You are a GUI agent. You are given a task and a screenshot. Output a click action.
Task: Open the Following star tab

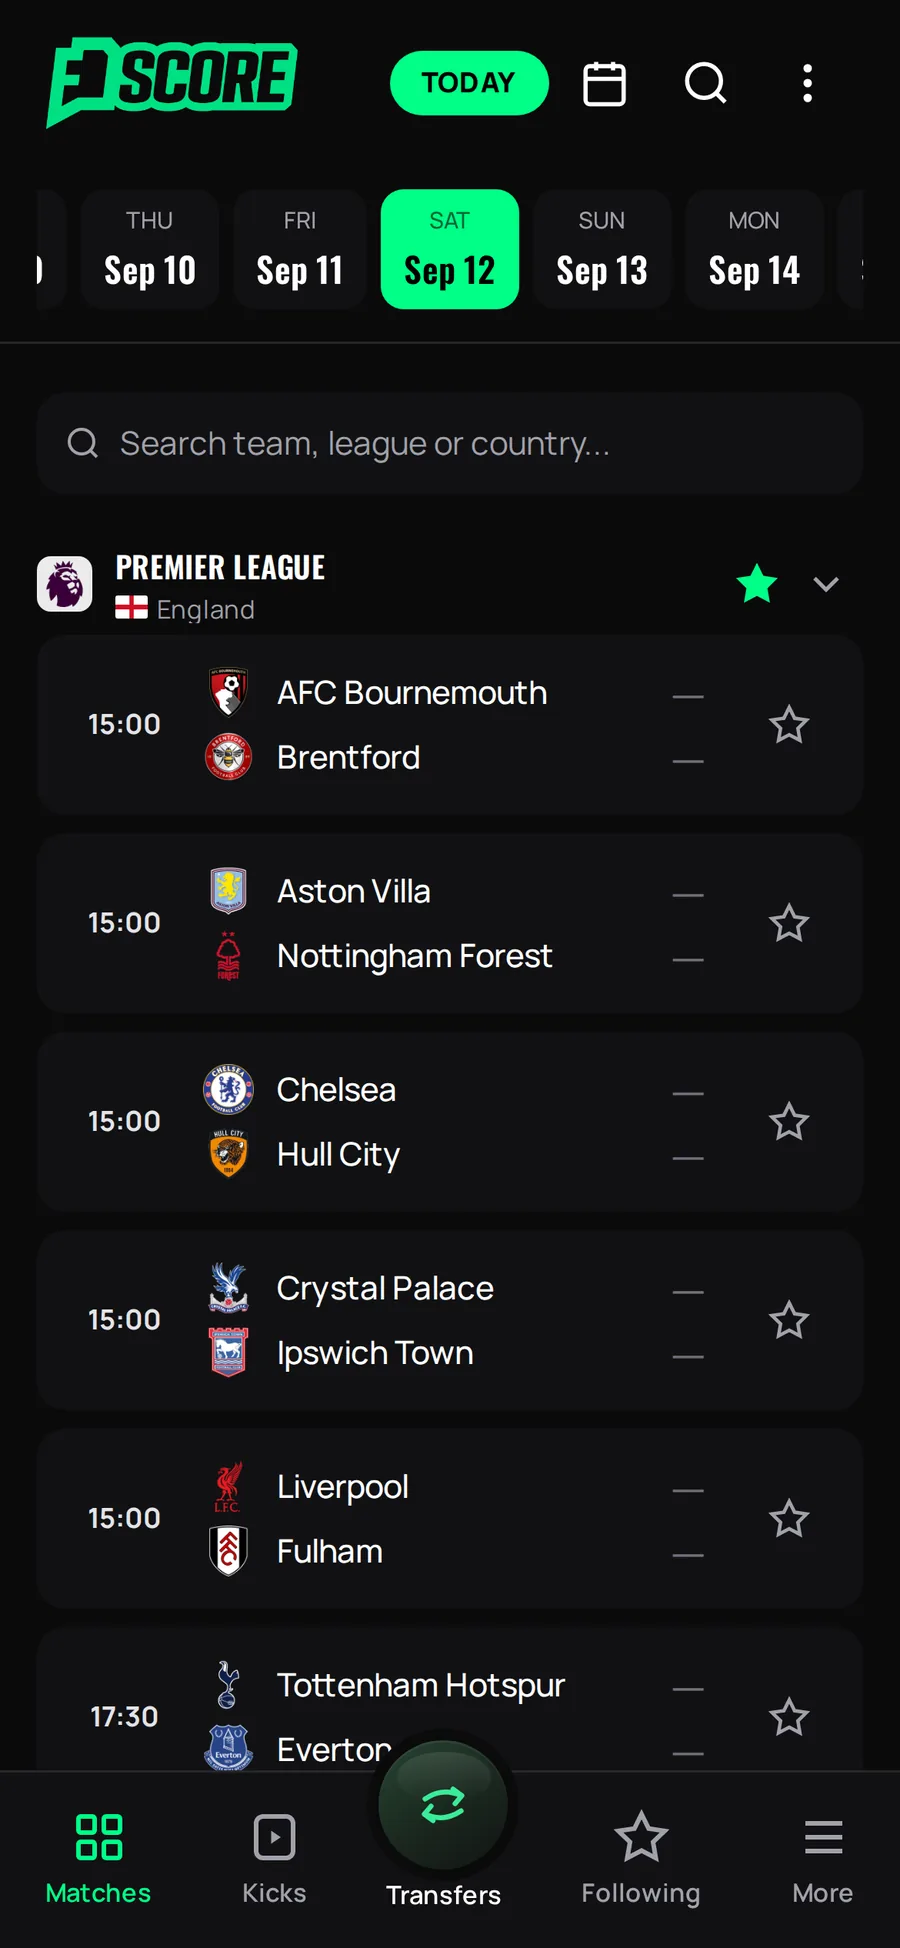coord(640,1859)
